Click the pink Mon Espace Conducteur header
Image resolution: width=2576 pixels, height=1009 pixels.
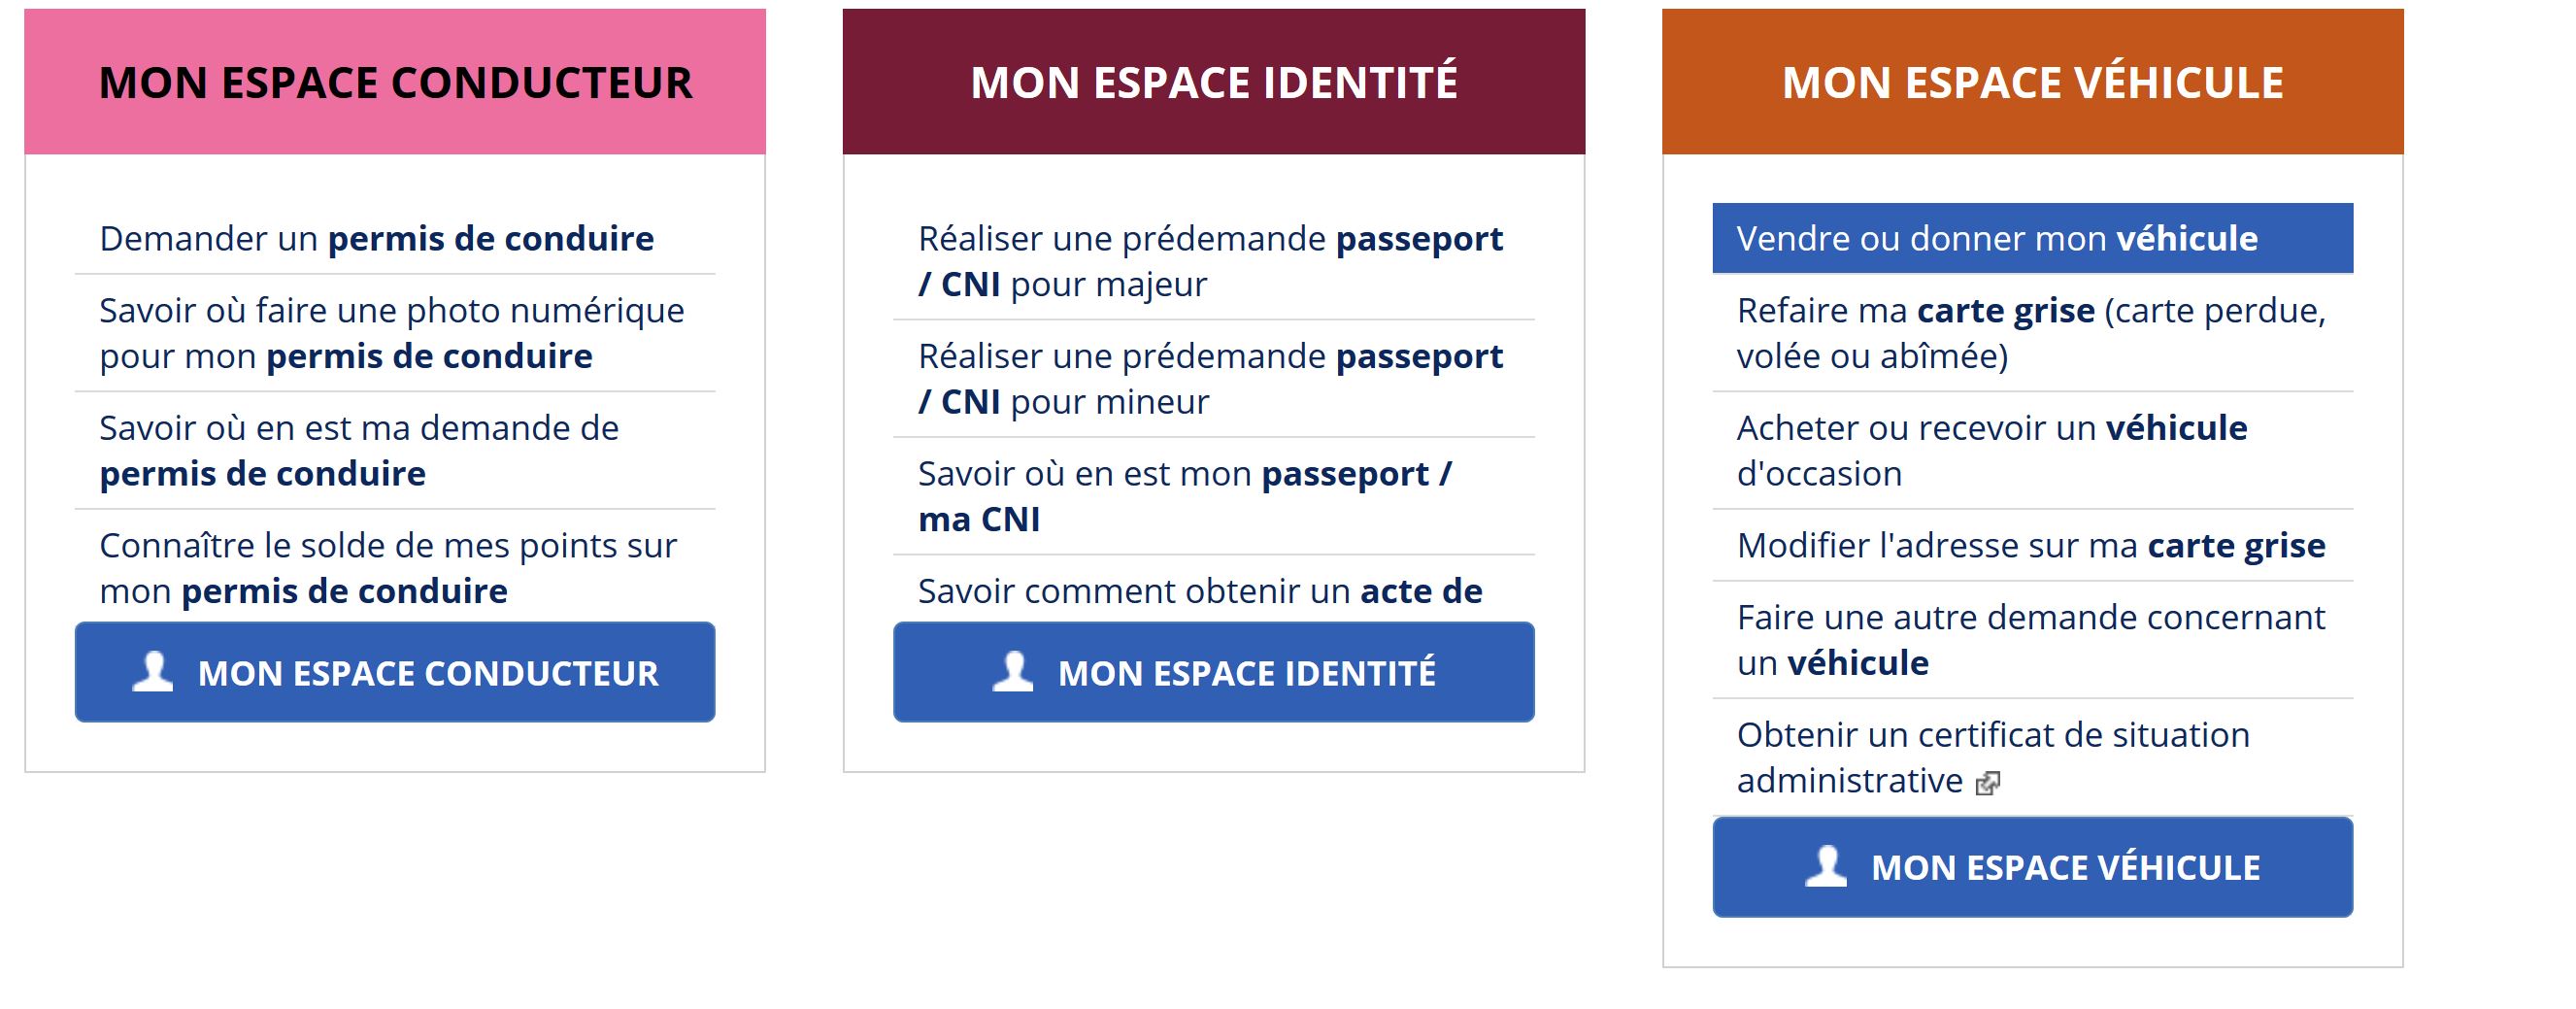click(395, 82)
